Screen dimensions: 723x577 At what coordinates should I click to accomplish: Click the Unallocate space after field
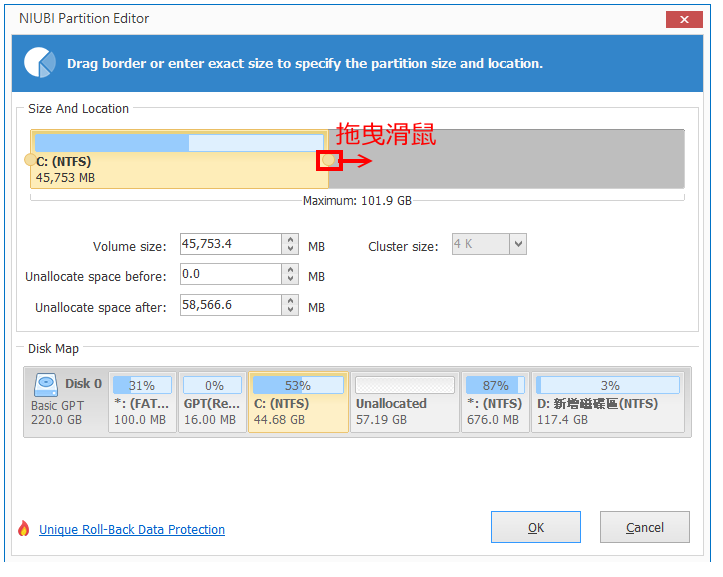click(x=231, y=305)
